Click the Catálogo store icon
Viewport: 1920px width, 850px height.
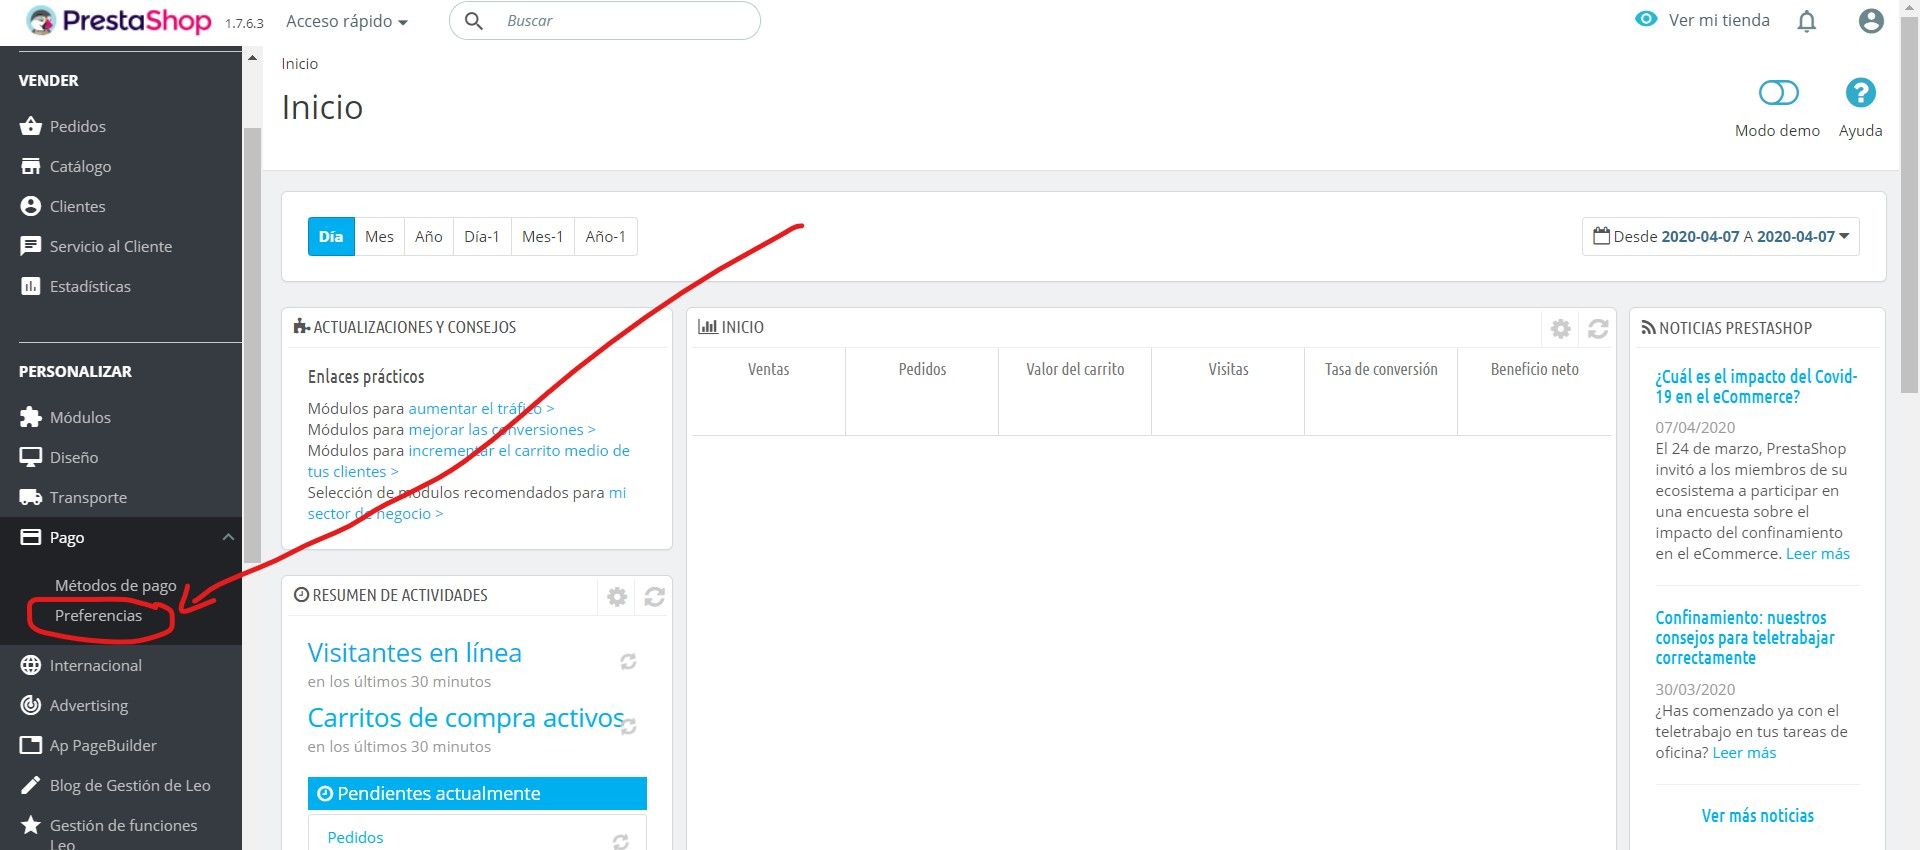point(31,166)
